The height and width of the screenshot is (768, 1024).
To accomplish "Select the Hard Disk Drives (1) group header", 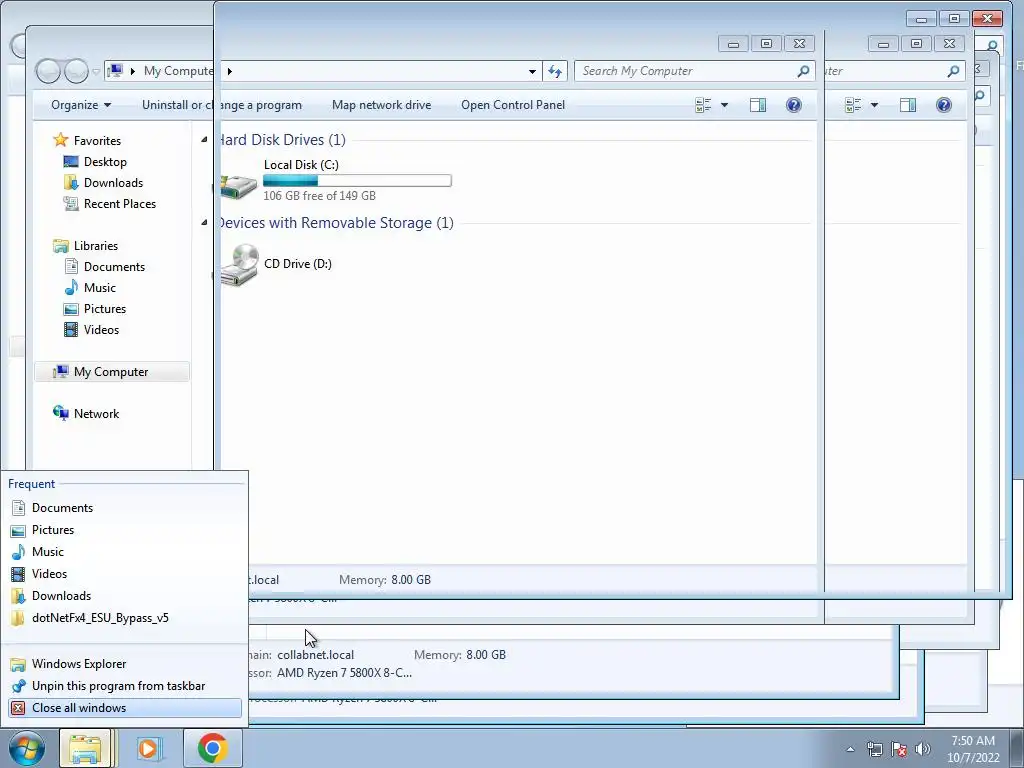I will point(281,140).
